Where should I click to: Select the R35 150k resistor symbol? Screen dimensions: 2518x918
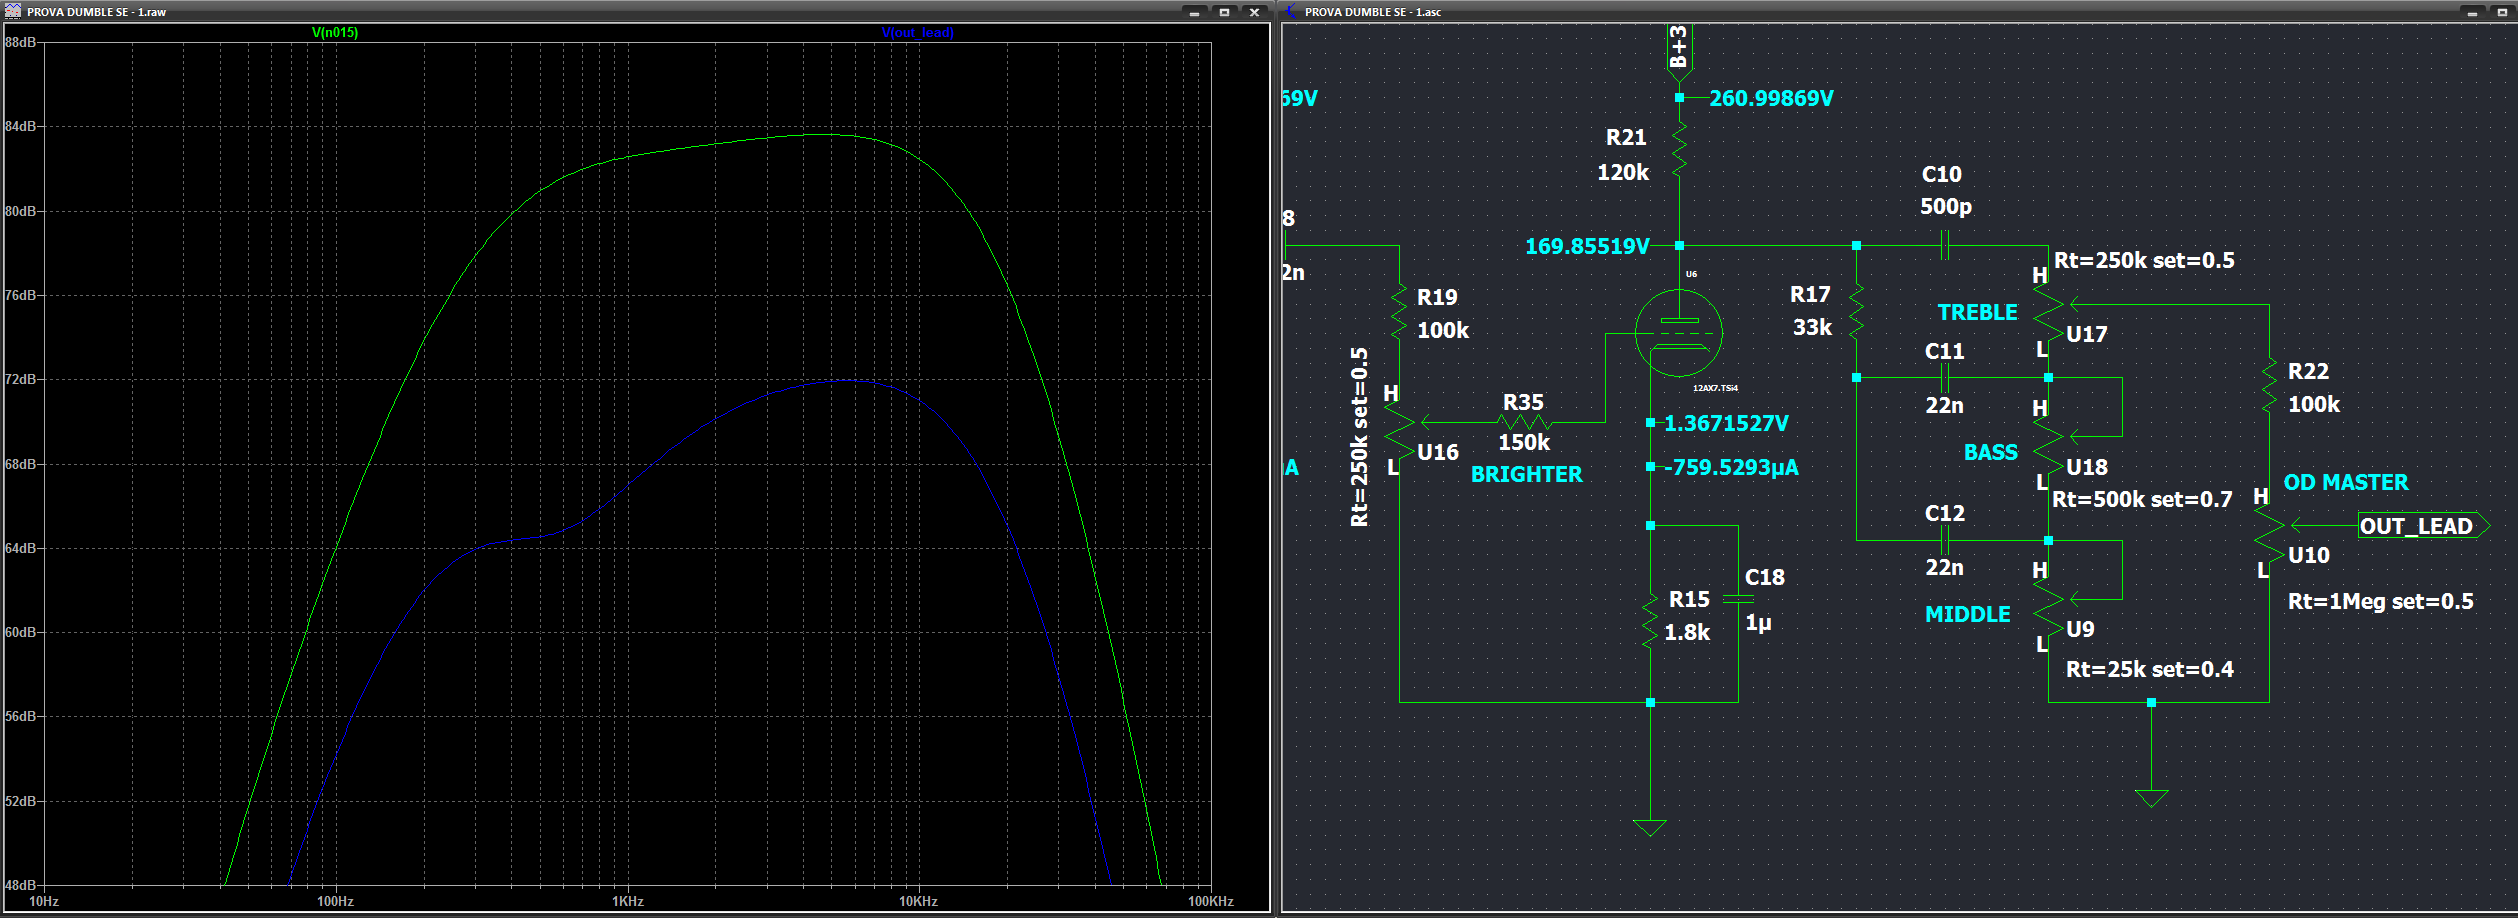[1524, 422]
